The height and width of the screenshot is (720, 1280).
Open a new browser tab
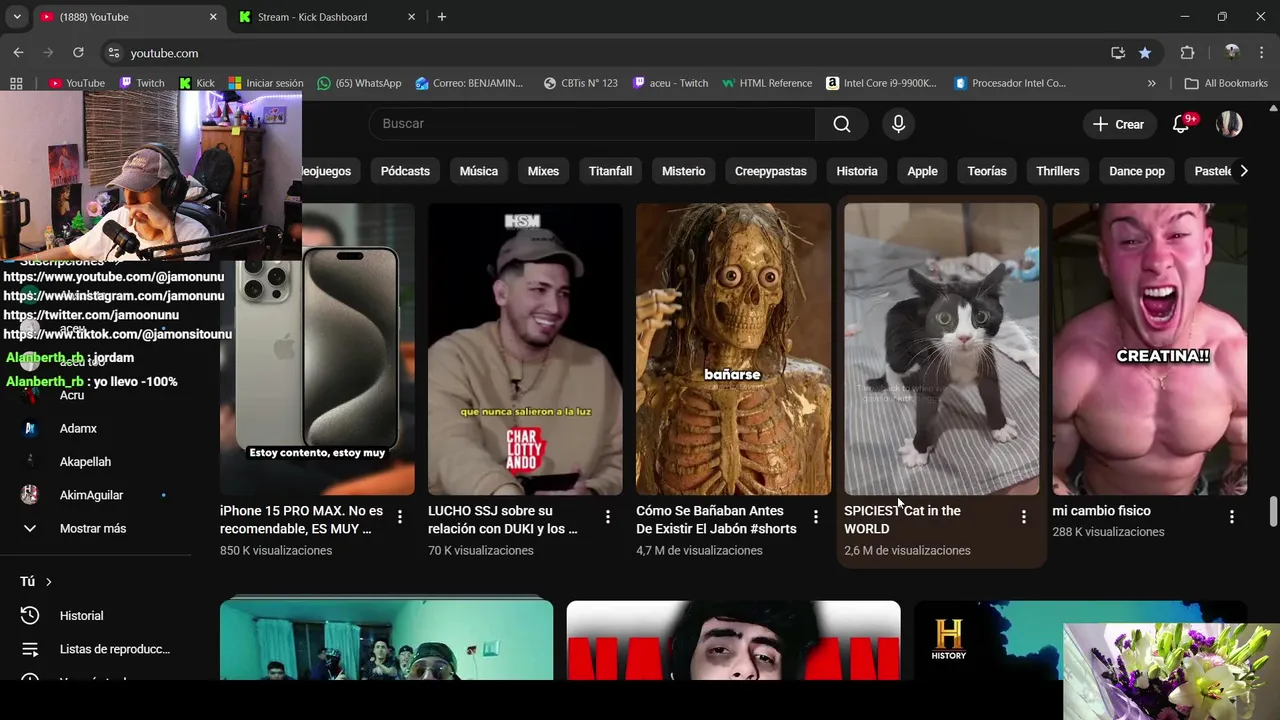click(442, 17)
